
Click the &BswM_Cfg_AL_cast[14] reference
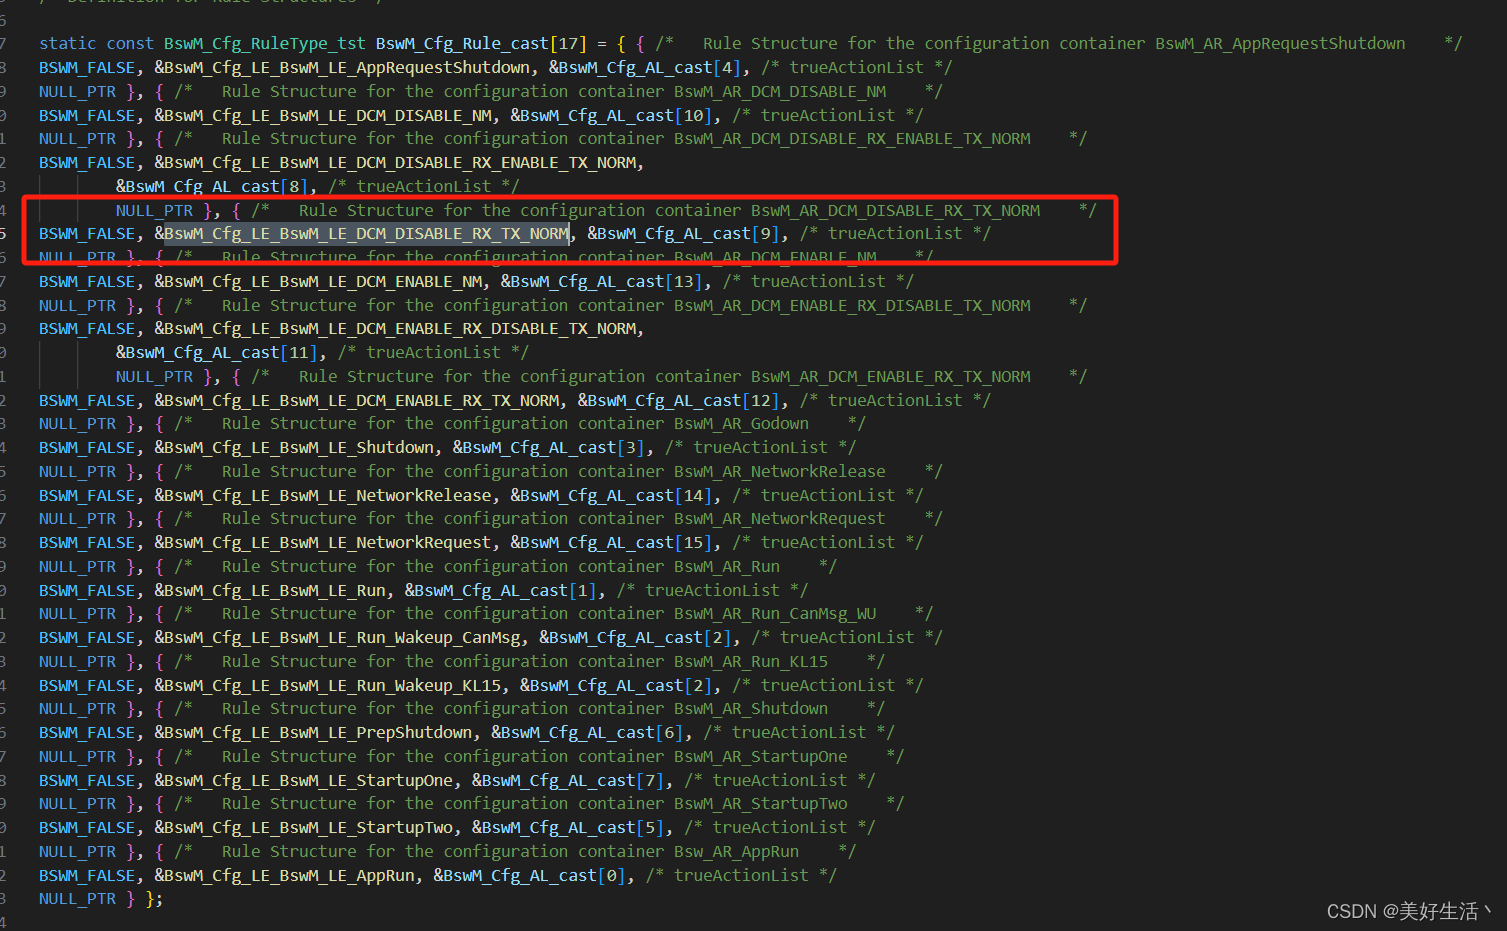click(x=611, y=495)
